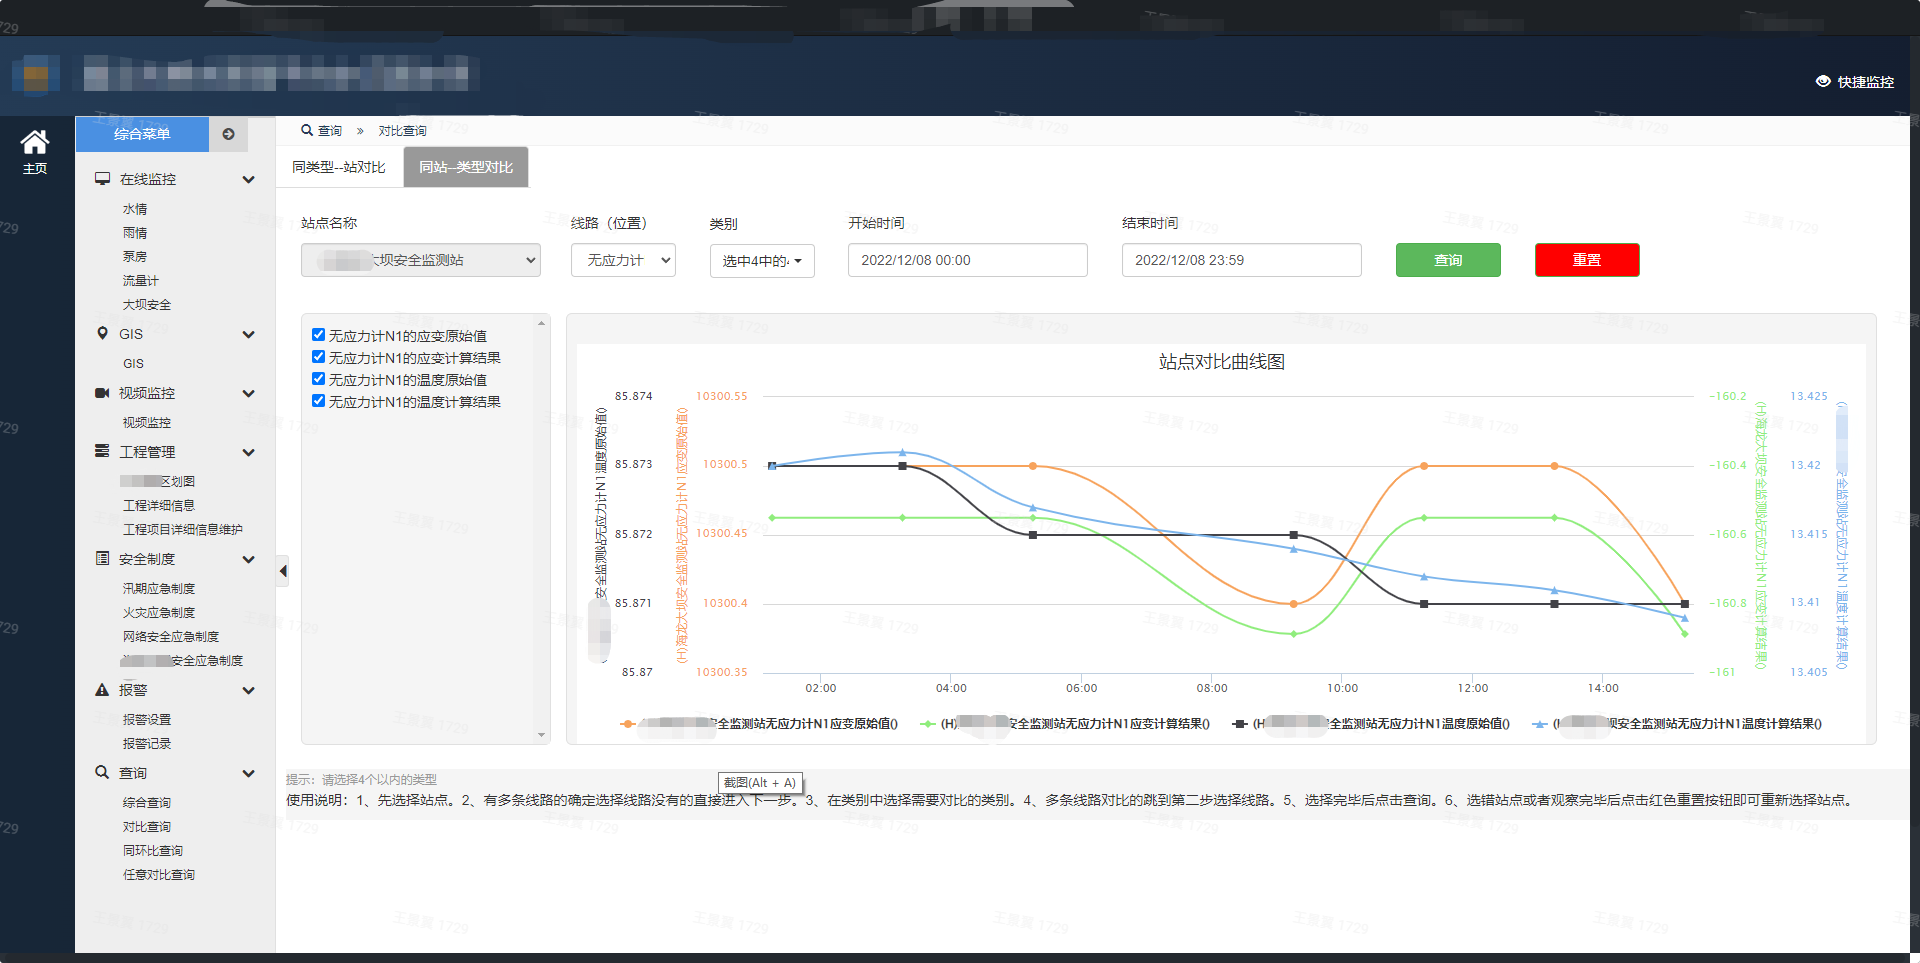Click the green 查询 button
The width and height of the screenshot is (1920, 963).
(x=1448, y=260)
